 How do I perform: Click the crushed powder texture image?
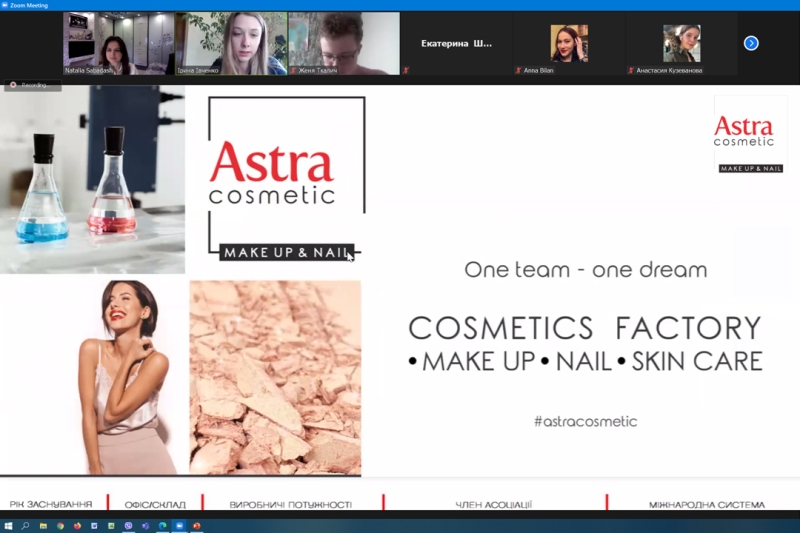pyautogui.click(x=276, y=378)
